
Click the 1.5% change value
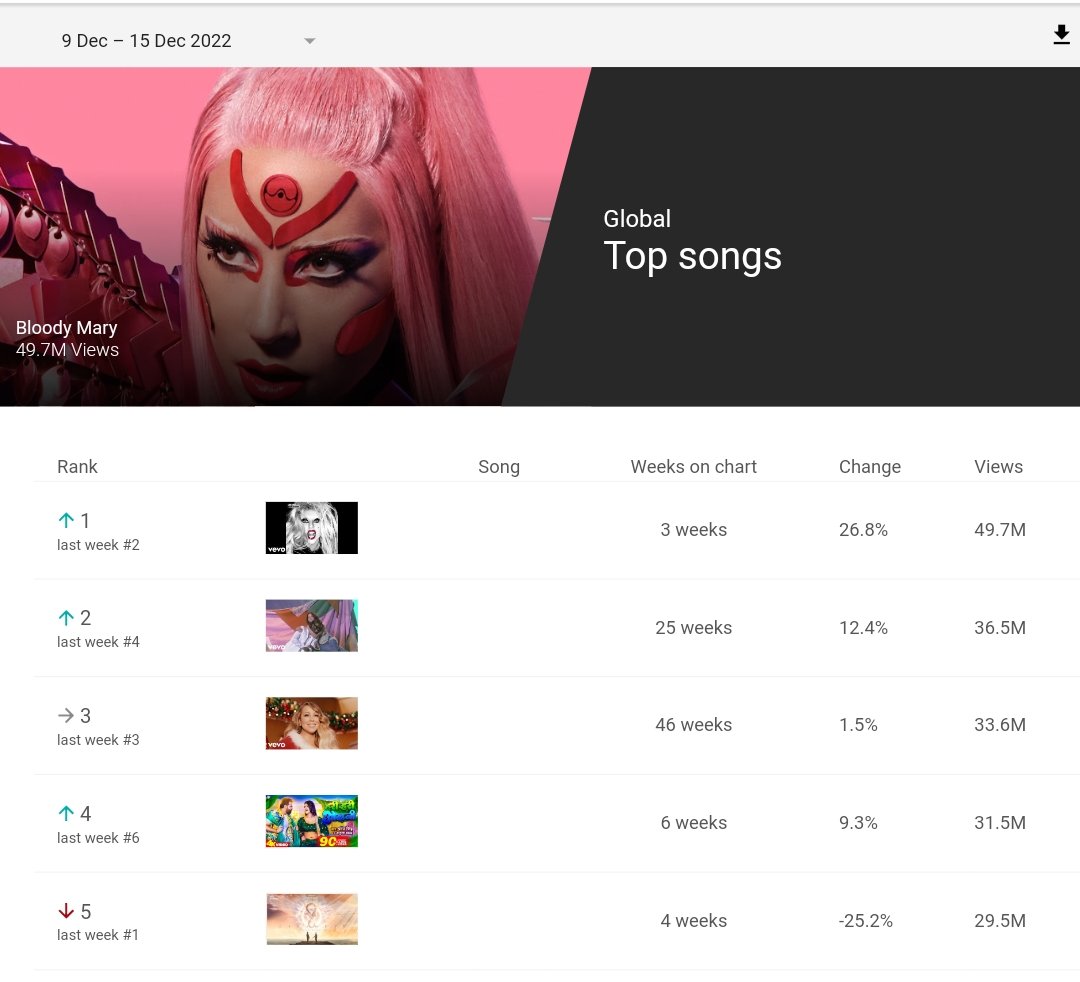coord(858,724)
